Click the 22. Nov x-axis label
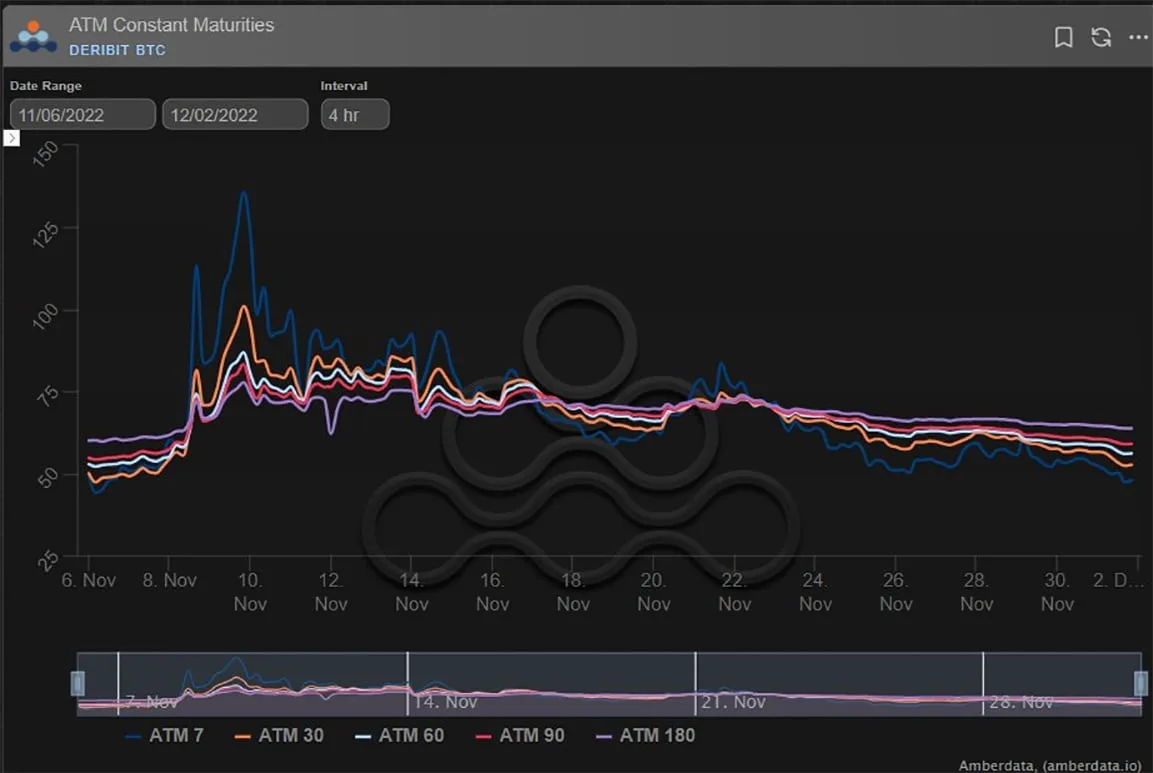1153x773 pixels. 734,592
